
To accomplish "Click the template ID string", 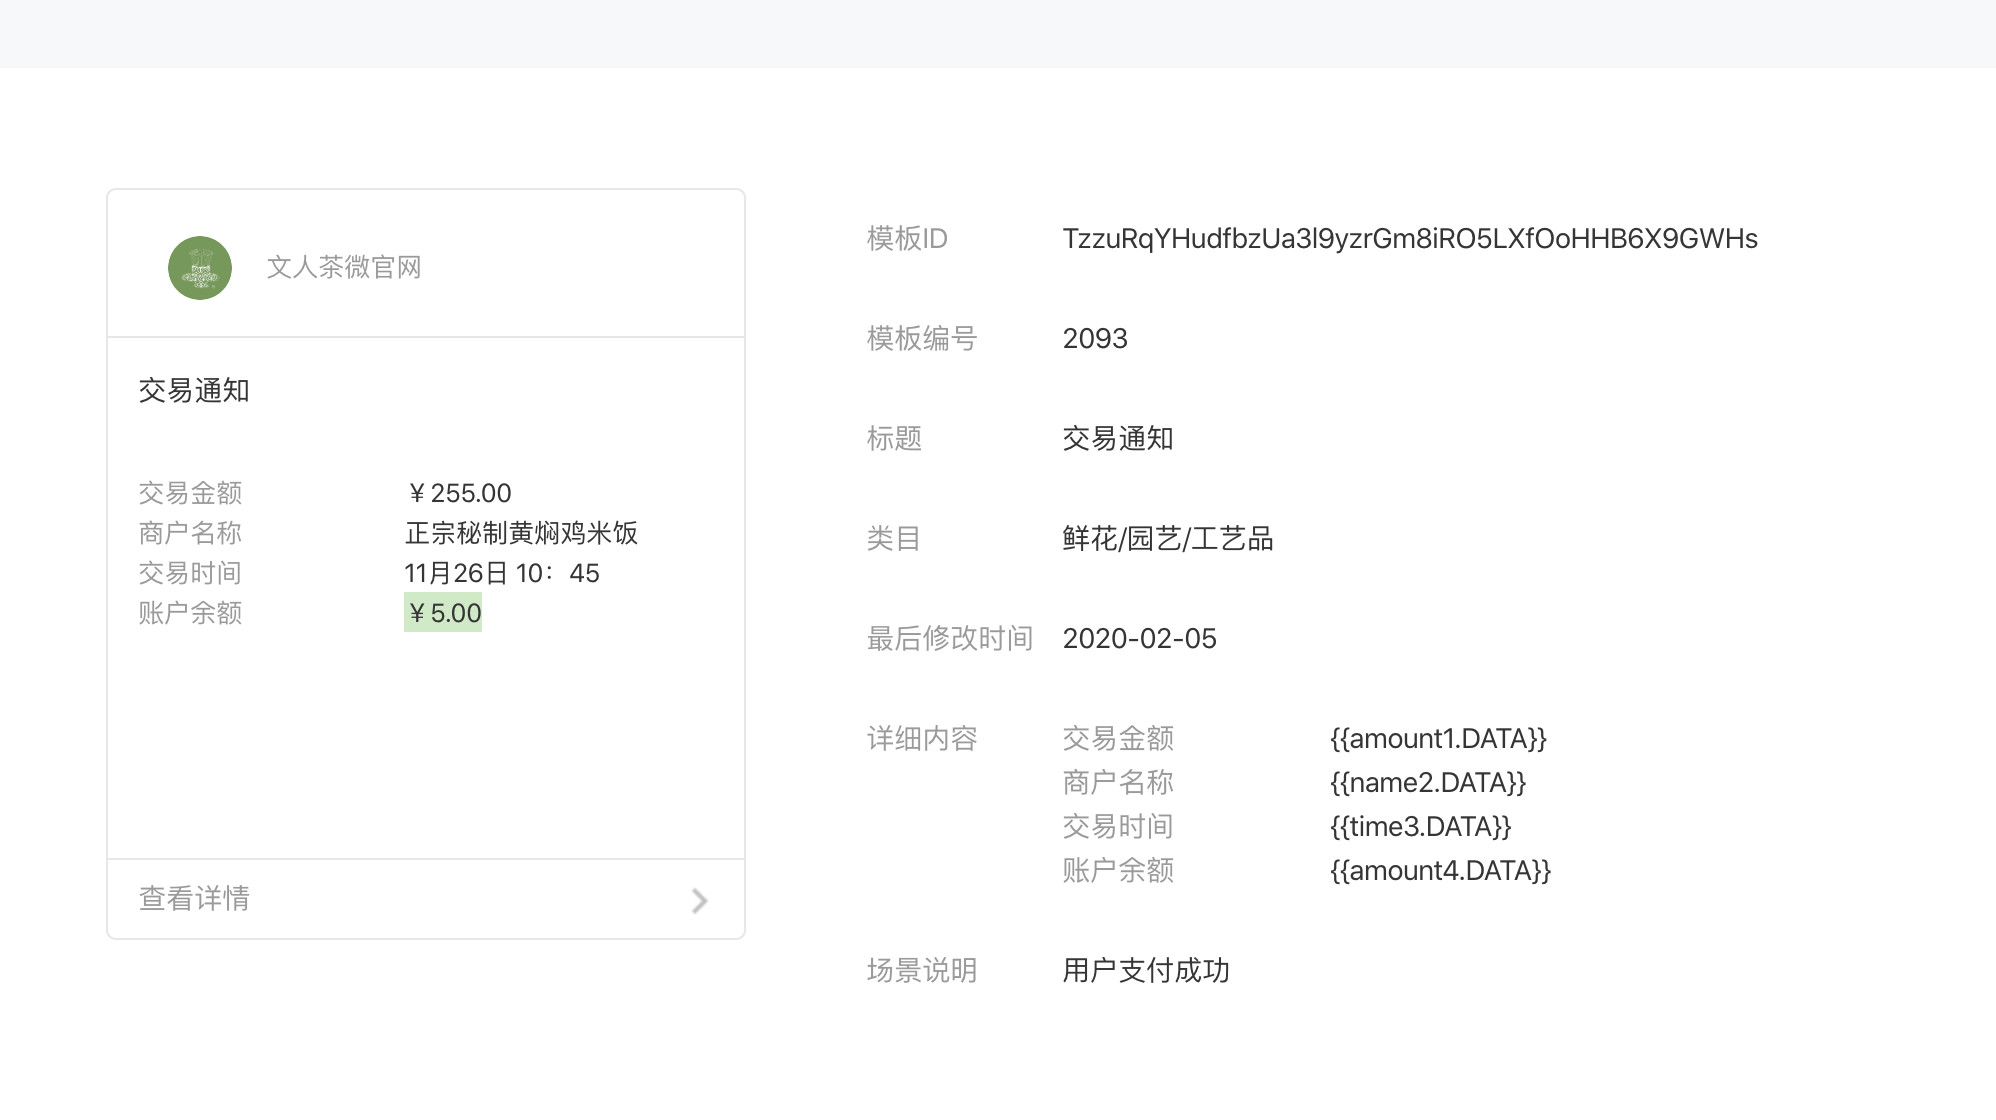I will click(1409, 239).
